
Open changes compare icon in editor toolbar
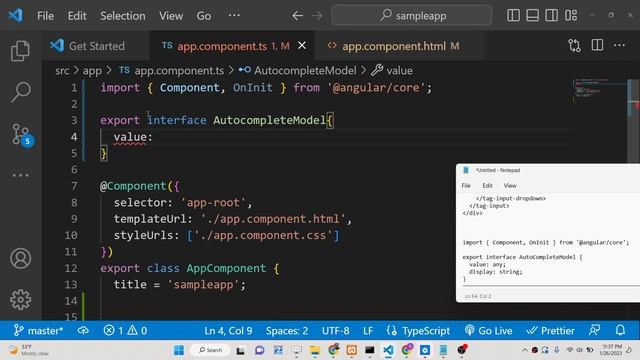tap(574, 45)
